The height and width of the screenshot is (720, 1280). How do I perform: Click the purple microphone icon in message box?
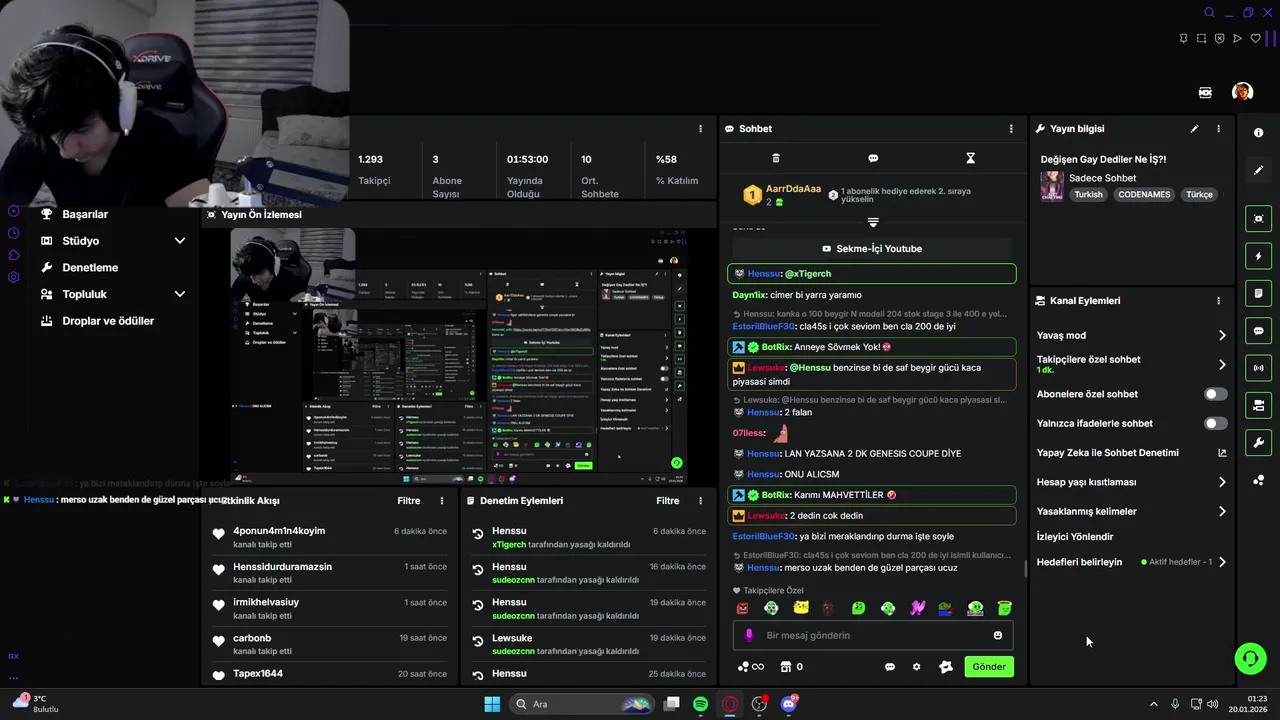pyautogui.click(x=749, y=635)
